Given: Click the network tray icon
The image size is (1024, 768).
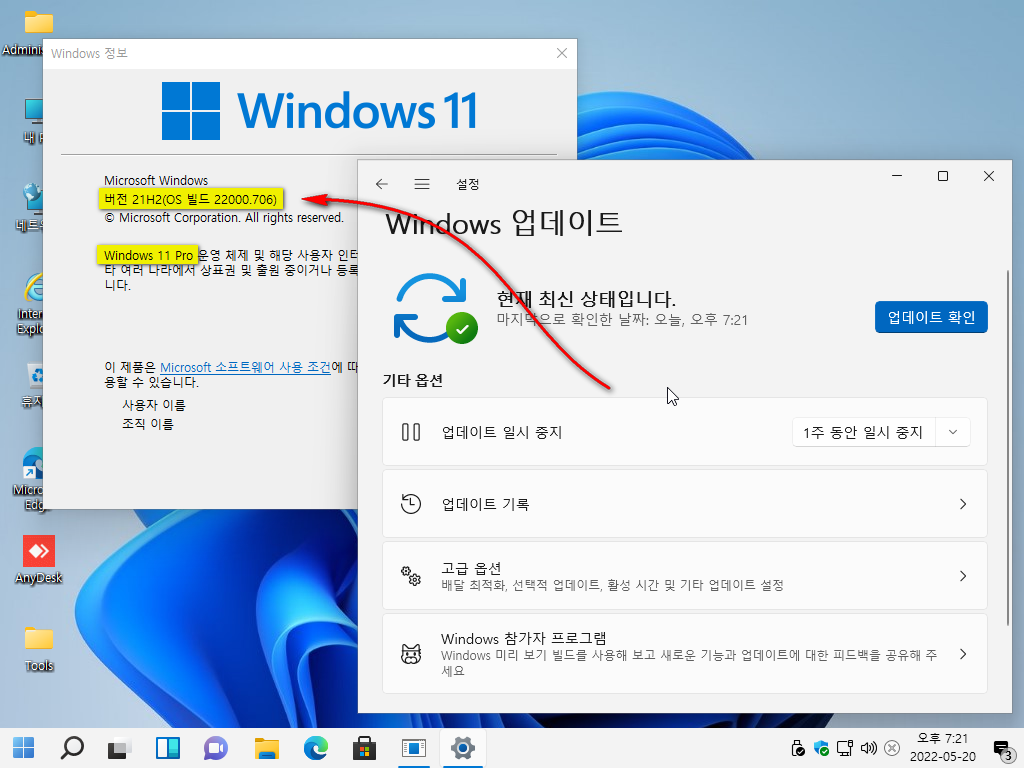Looking at the screenshot, I should coord(845,748).
